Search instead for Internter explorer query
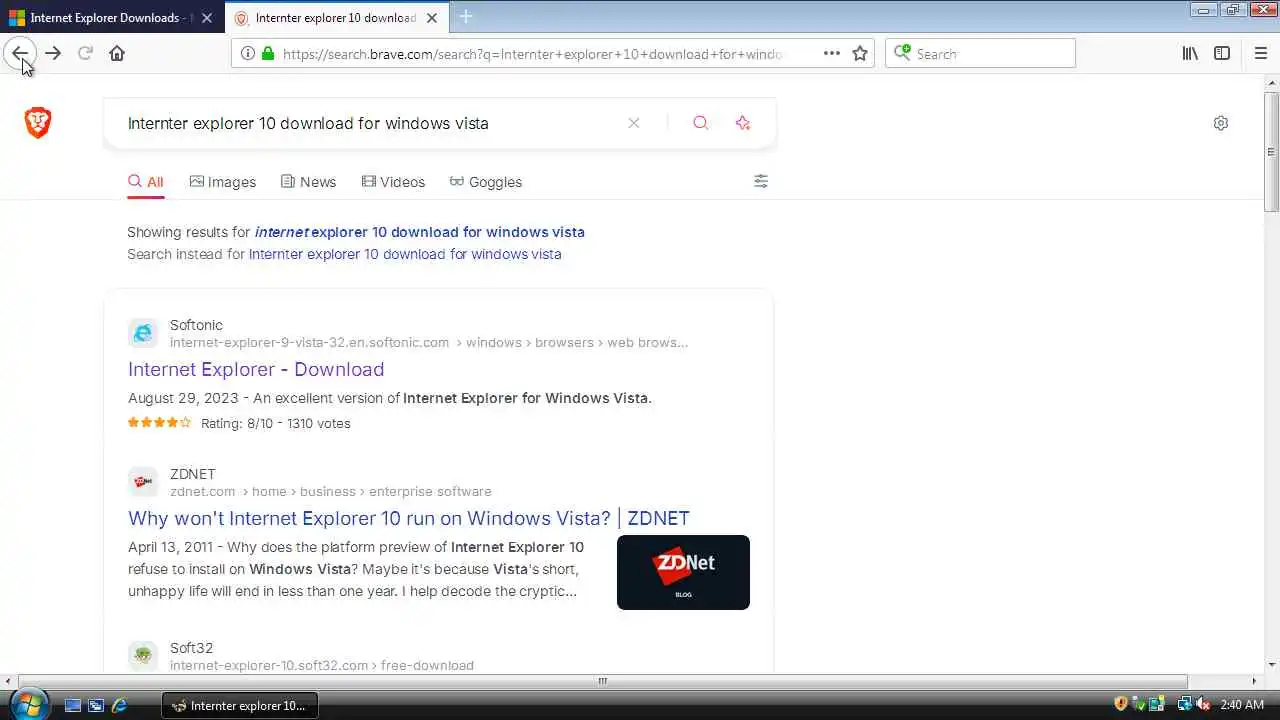The width and height of the screenshot is (1280, 720). 405,254
